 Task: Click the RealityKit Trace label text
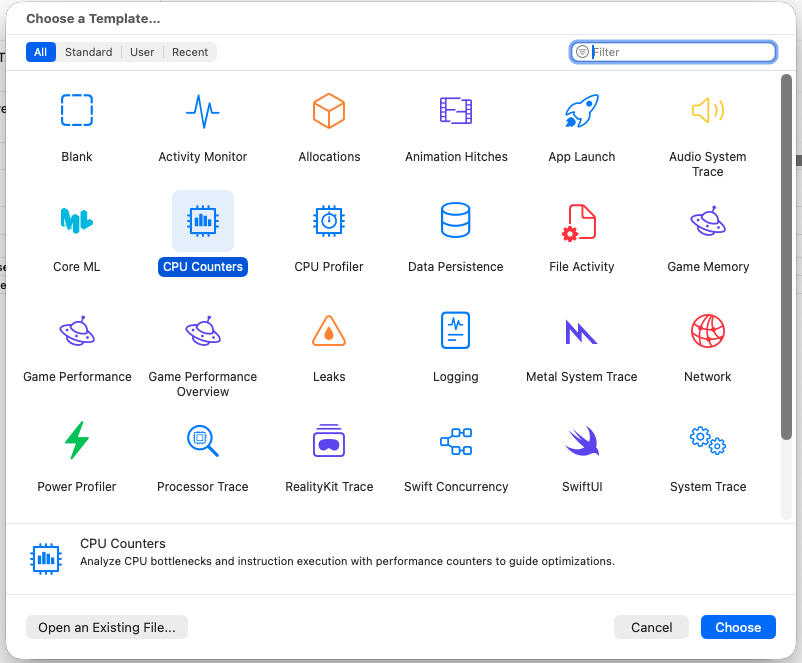click(329, 487)
